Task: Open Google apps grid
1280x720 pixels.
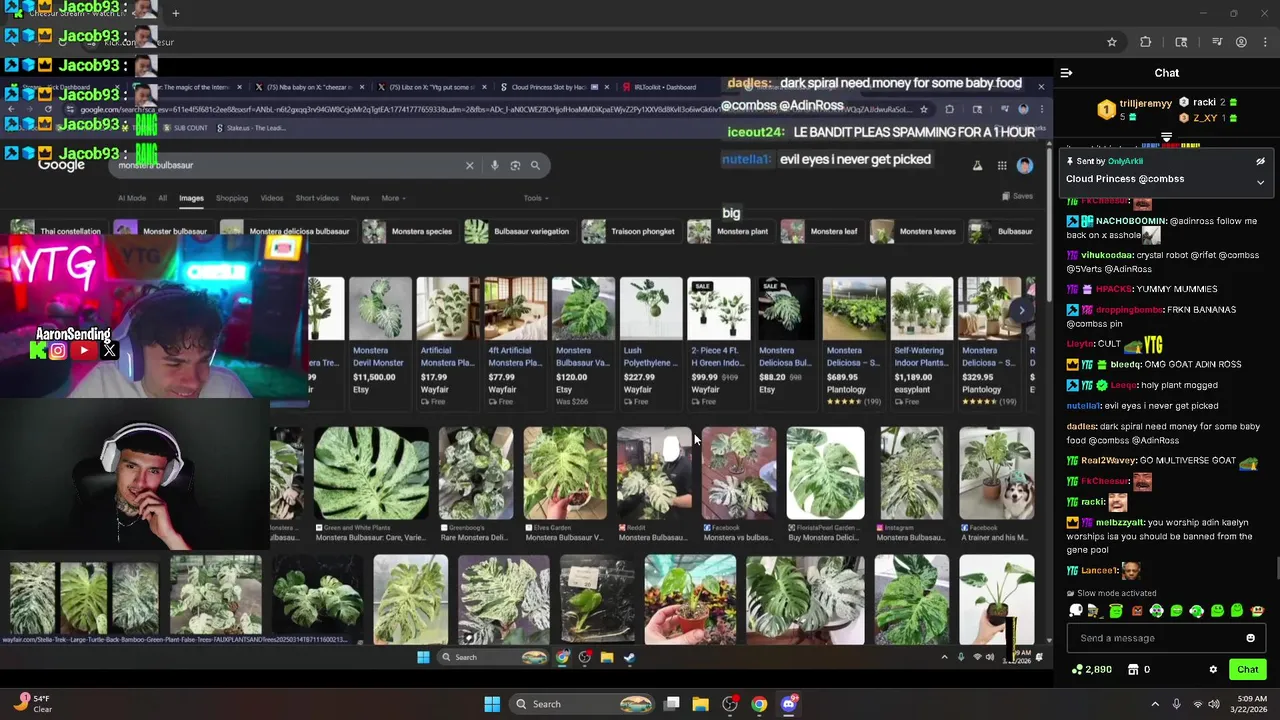Action: click(x=1002, y=166)
